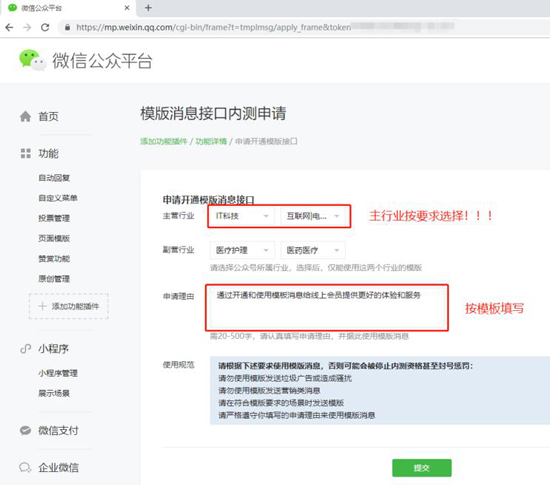Click the browser forward arrow
550x485 pixels.
pos(27,27)
